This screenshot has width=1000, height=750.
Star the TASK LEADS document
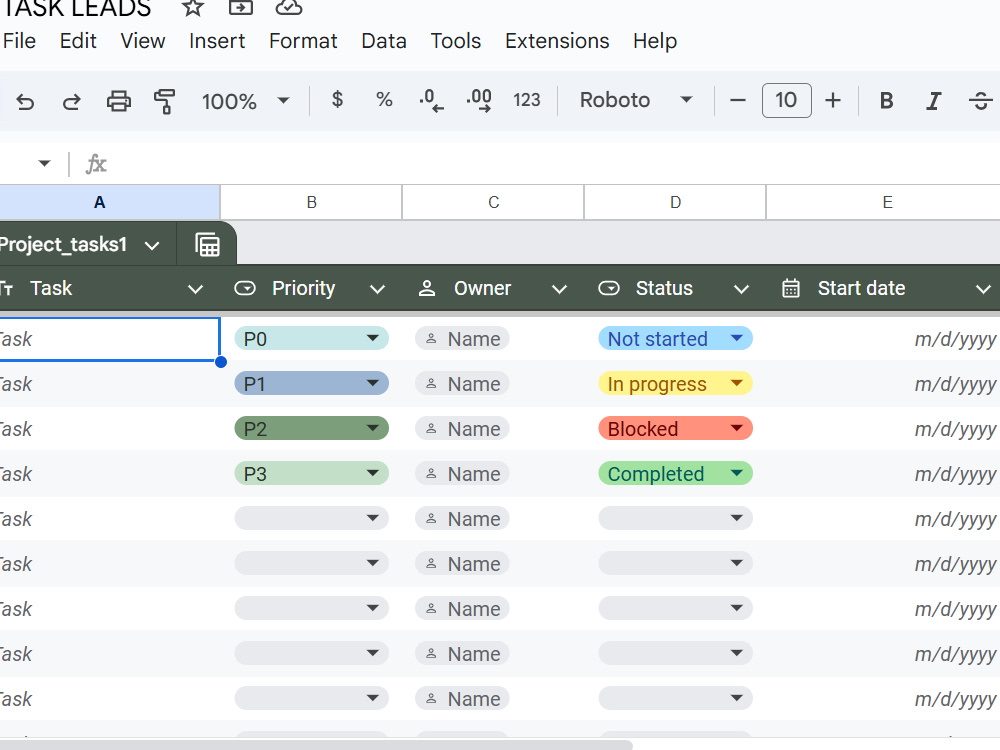192,7
